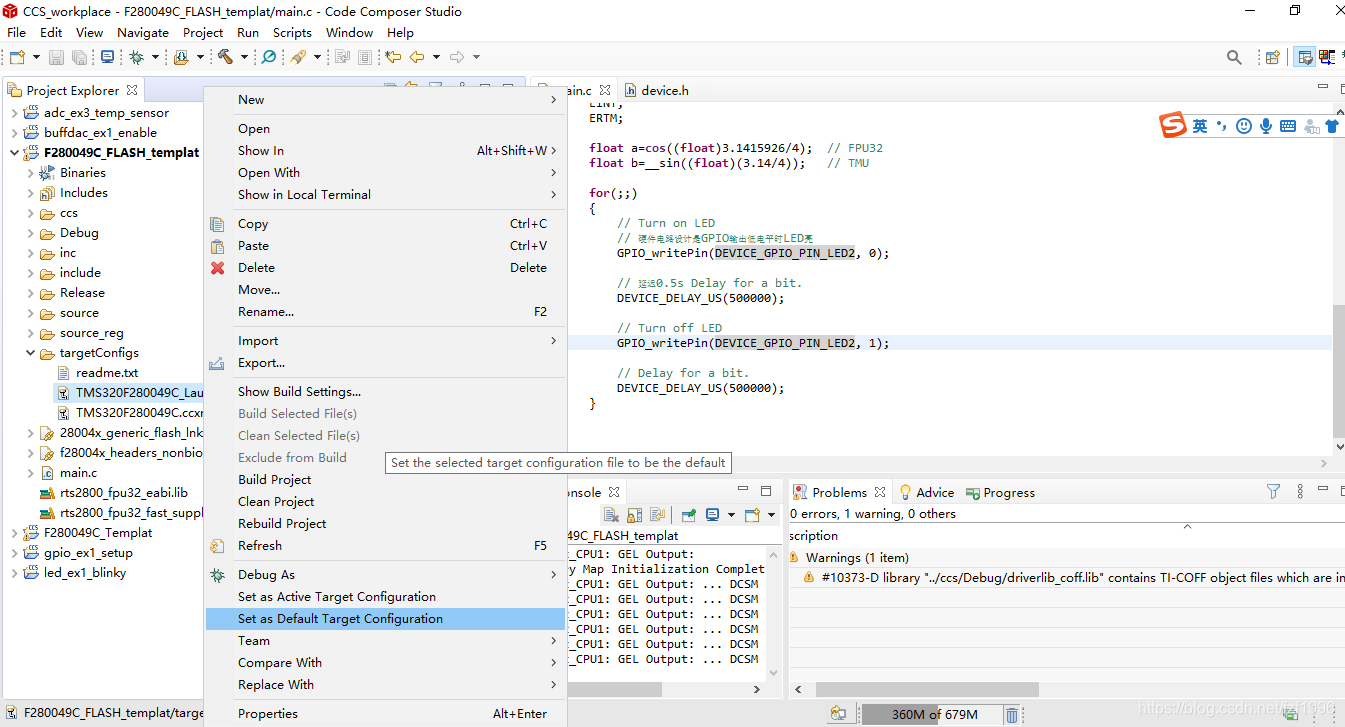The height and width of the screenshot is (727, 1345).
Task: Click the Save All toolbar icon
Action: (x=78, y=58)
